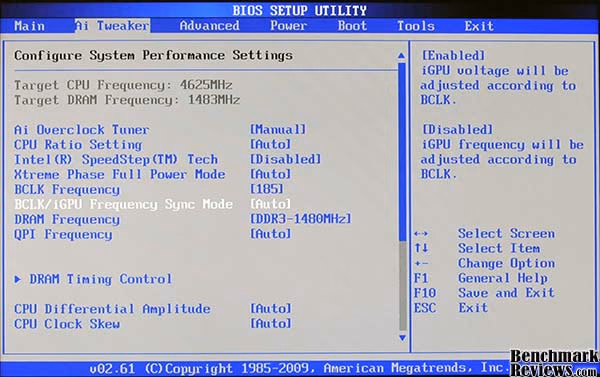Change Xtreme Phase Full Power Mode [Auto]
Viewport: 600px width, 377px height.
tap(271, 175)
